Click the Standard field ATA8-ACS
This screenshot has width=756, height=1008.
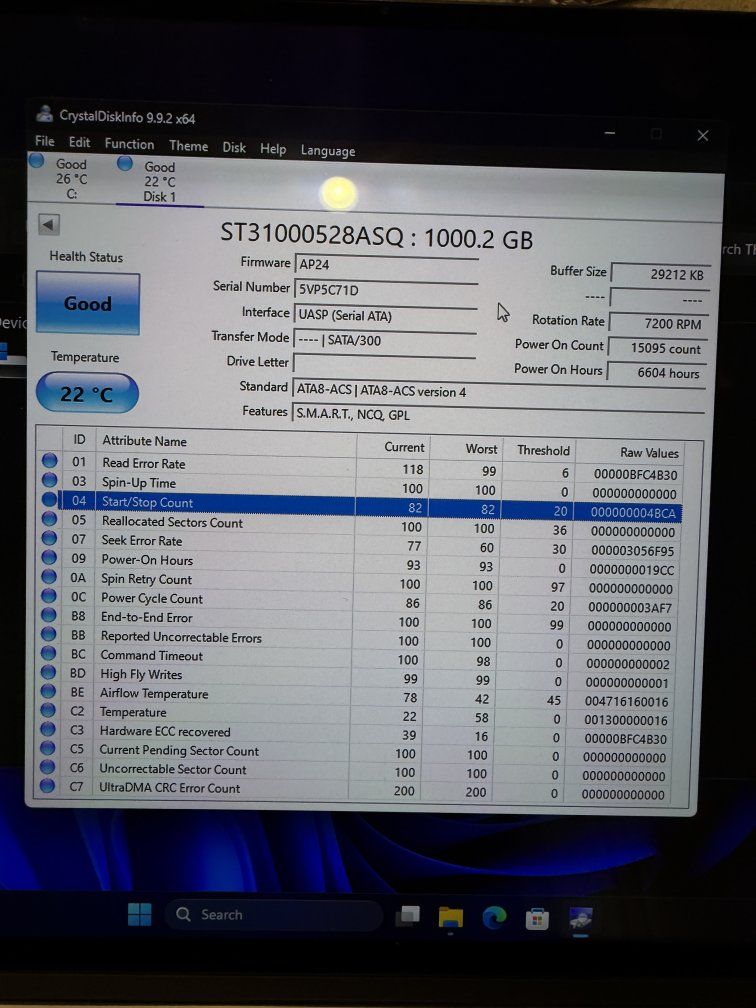pos(499,390)
